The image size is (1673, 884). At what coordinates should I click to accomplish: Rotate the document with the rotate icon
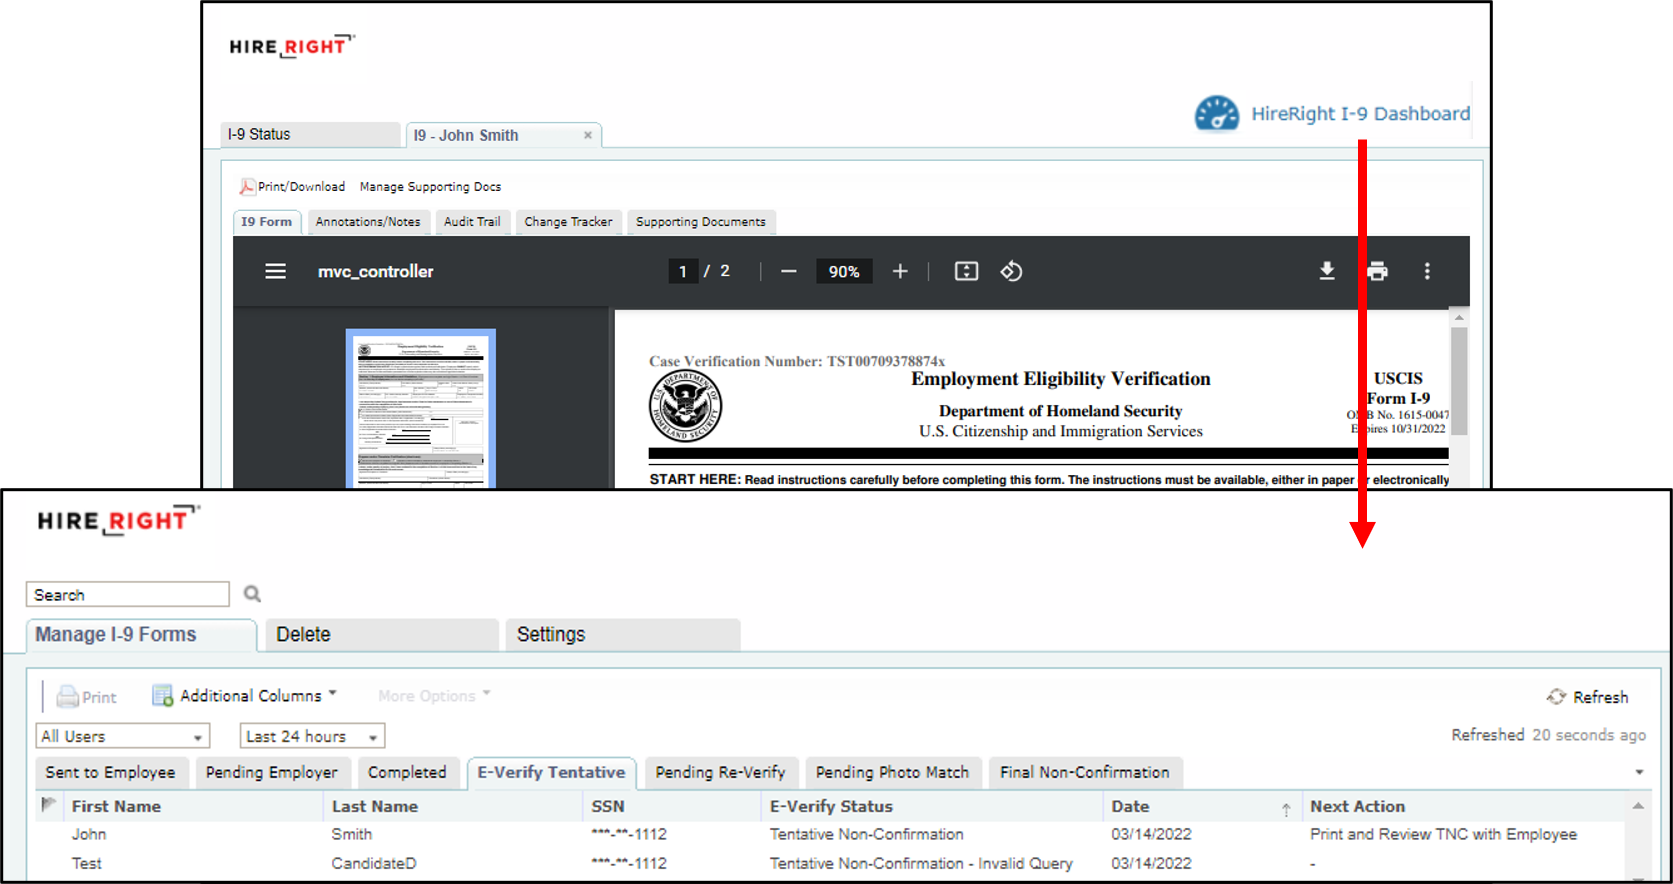pos(1011,271)
